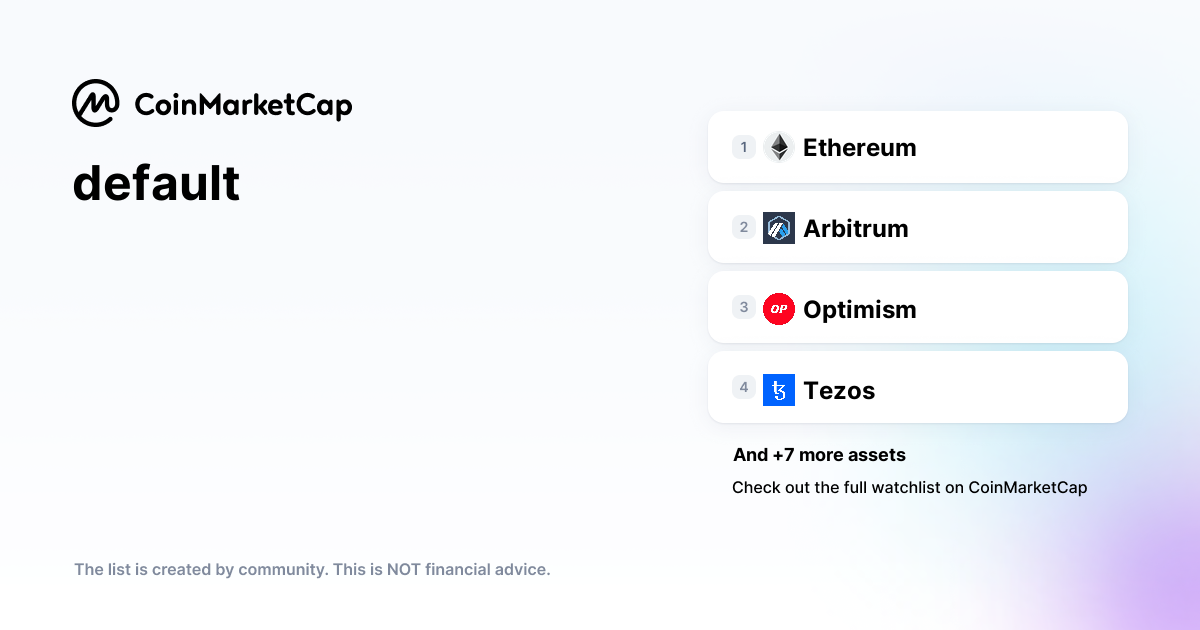The image size is (1200, 630).
Task: Click the Arbitrum coin icon
Action: point(778,228)
